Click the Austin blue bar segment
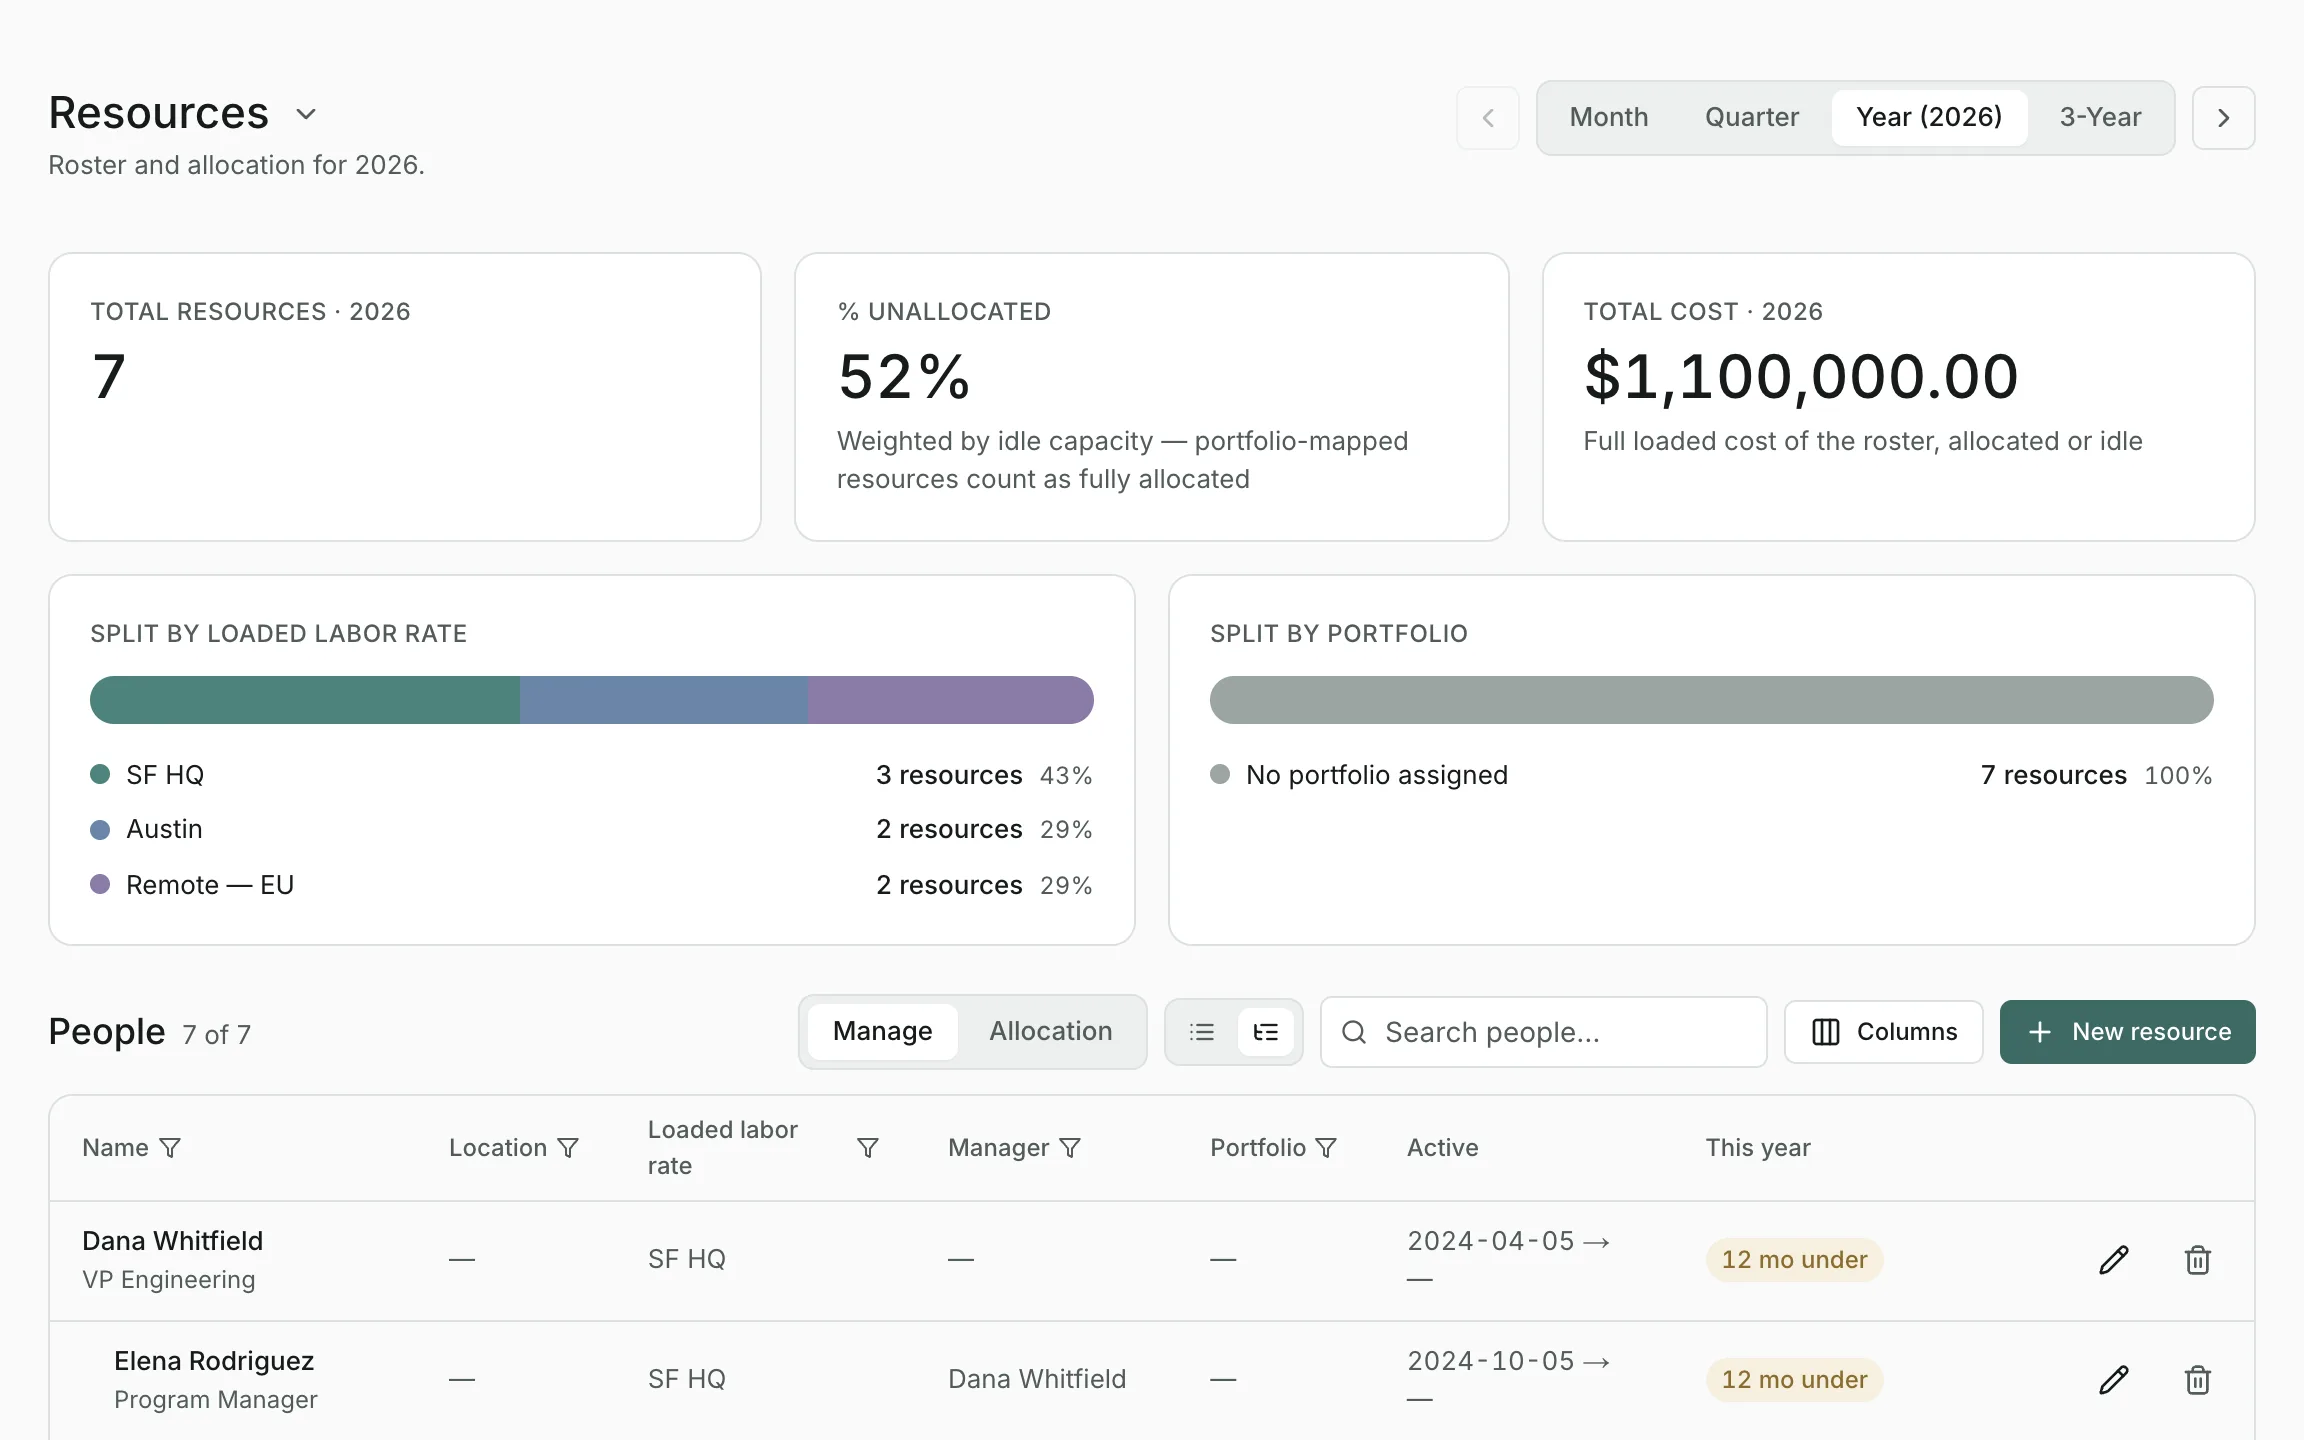Screen dimensions: 2304x1440 point(664,700)
